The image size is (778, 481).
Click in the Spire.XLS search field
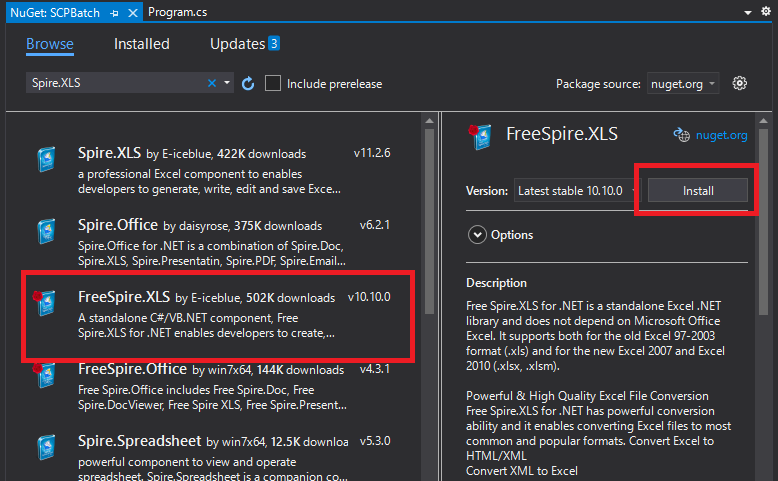(116, 83)
